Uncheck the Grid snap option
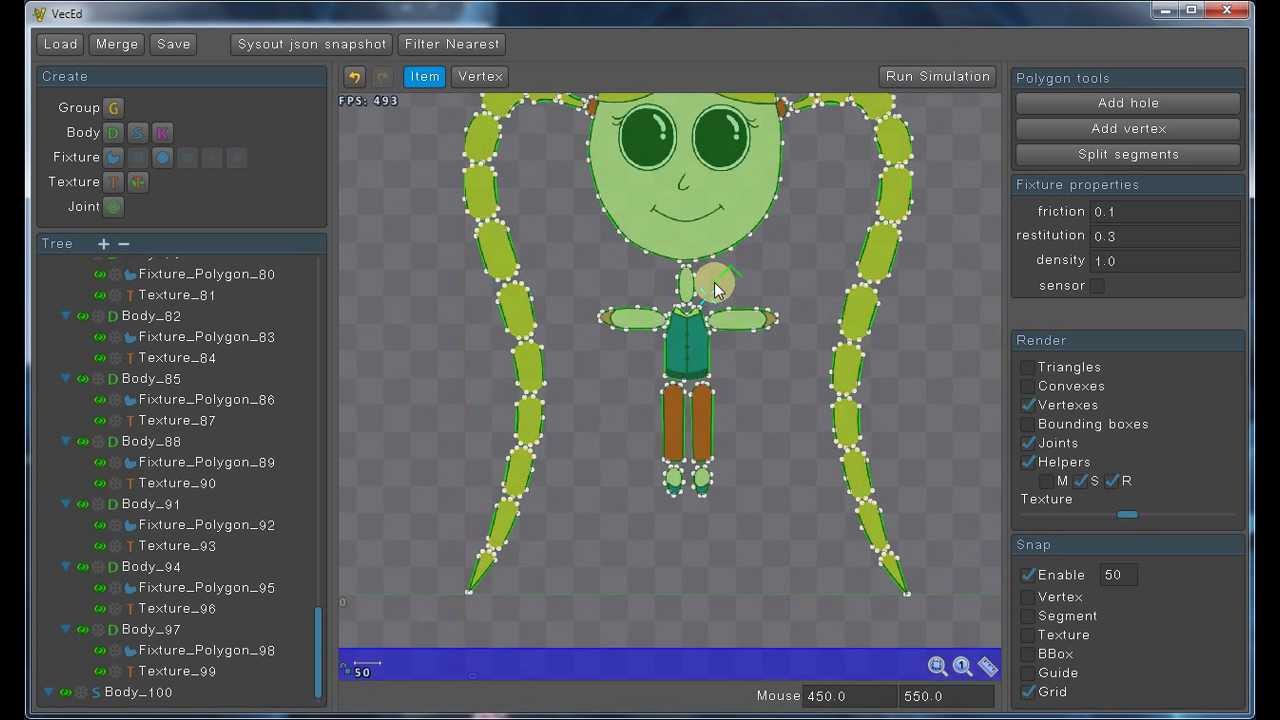Viewport: 1280px width, 720px height. click(x=1028, y=692)
